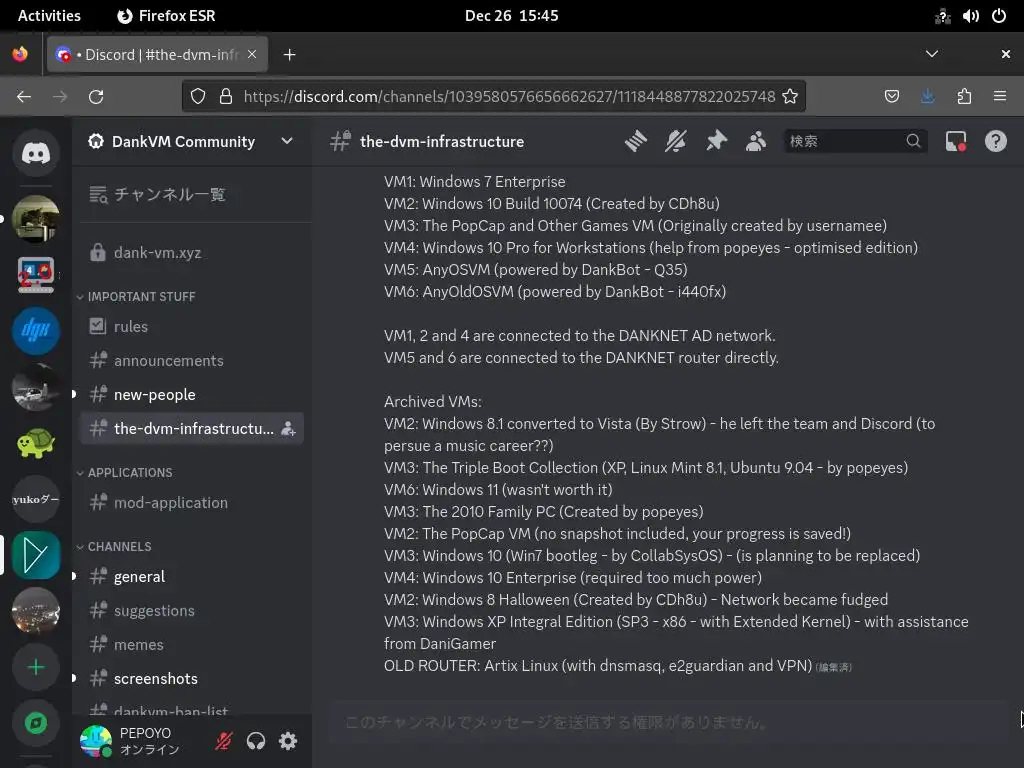Open the system volume indicator

pyautogui.click(x=970, y=16)
